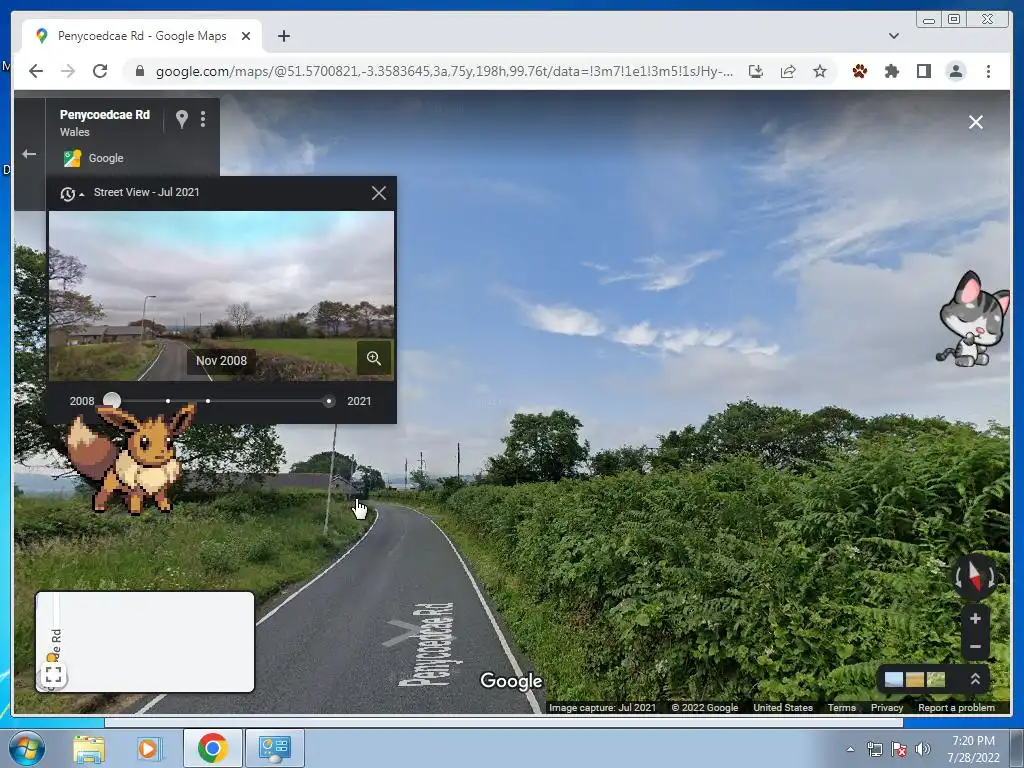The height and width of the screenshot is (768, 1024).
Task: Click the minimap in the corner
Action: coord(145,642)
